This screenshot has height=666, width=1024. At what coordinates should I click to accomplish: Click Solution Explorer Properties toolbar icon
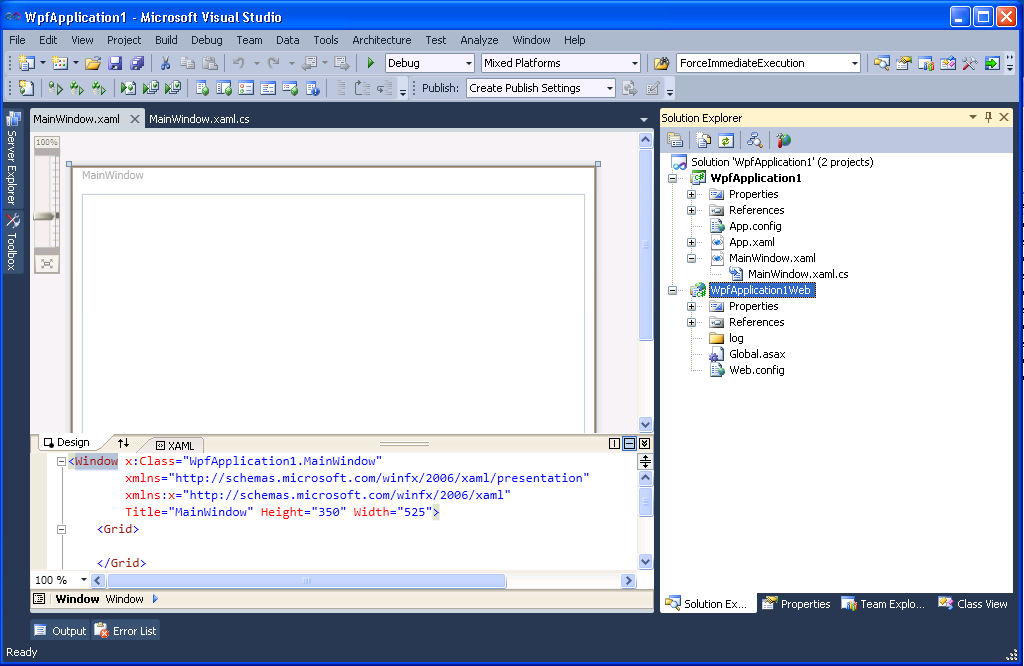(x=675, y=140)
